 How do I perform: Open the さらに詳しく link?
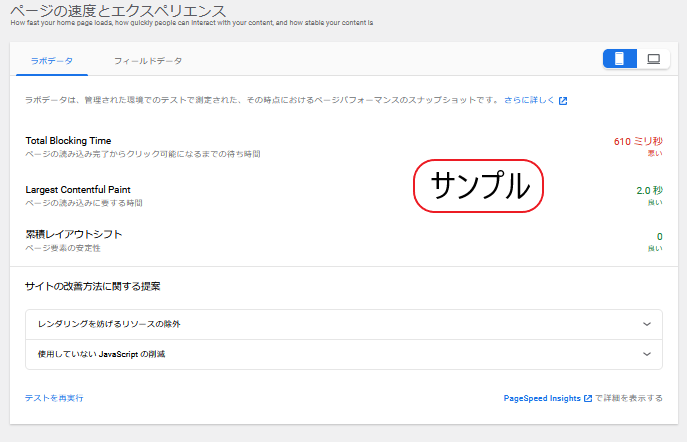tap(529, 101)
